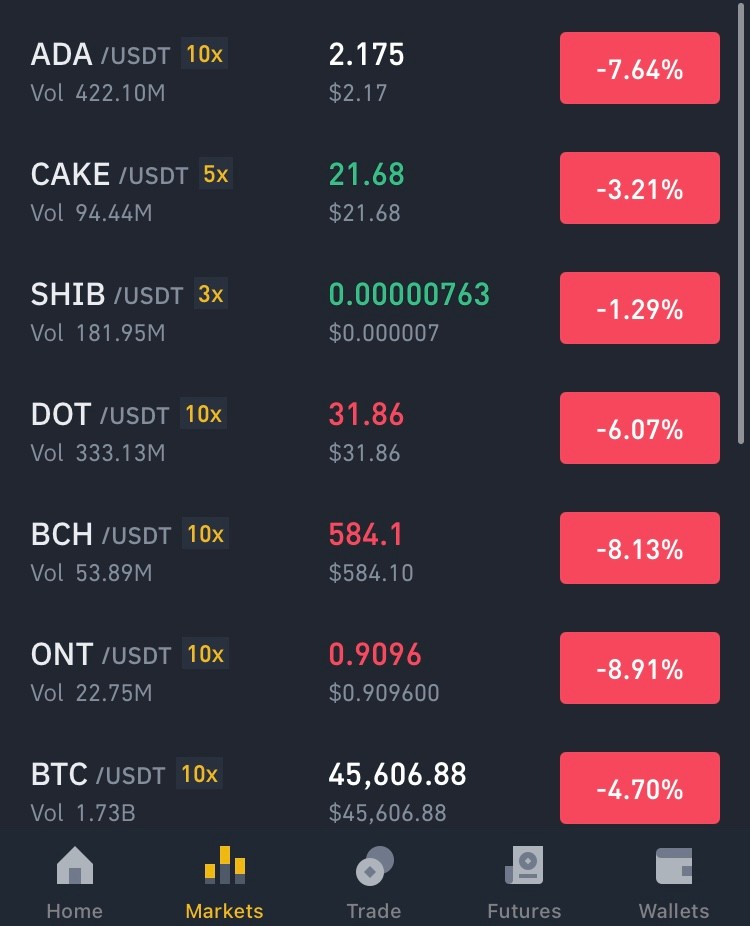Open the BCH/USDT market pair
Image resolution: width=750 pixels, height=926 pixels.
(375, 549)
